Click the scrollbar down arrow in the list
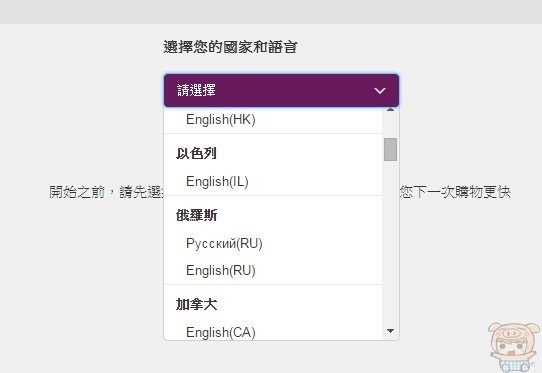Image resolution: width=542 pixels, height=373 pixels. [x=390, y=331]
